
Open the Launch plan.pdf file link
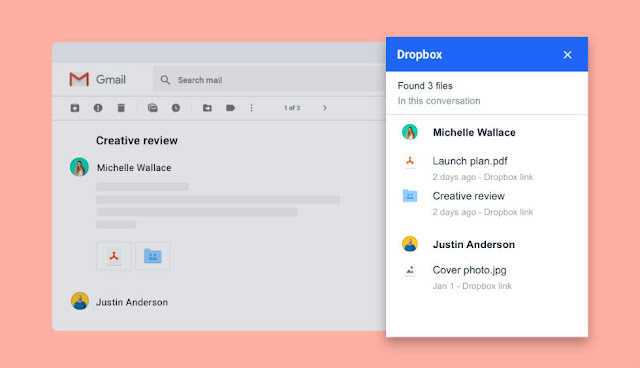pyautogui.click(x=470, y=161)
